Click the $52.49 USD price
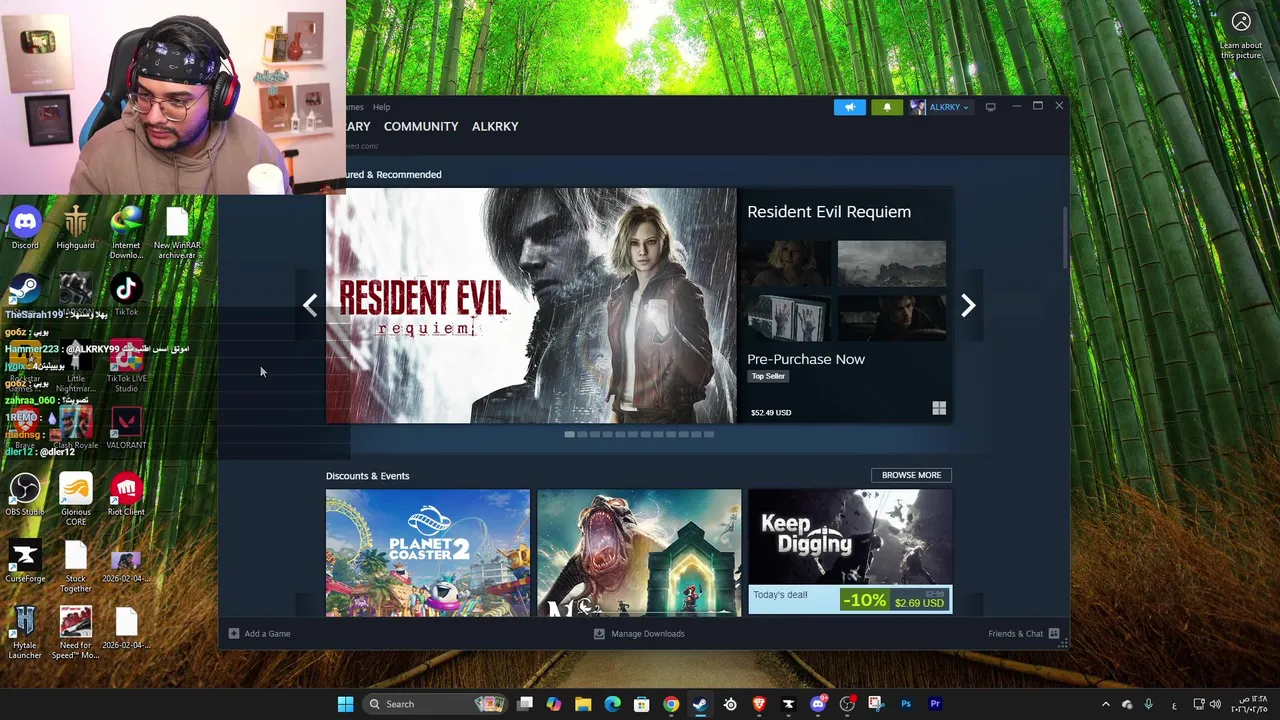Viewport: 1280px width, 720px height. click(771, 412)
